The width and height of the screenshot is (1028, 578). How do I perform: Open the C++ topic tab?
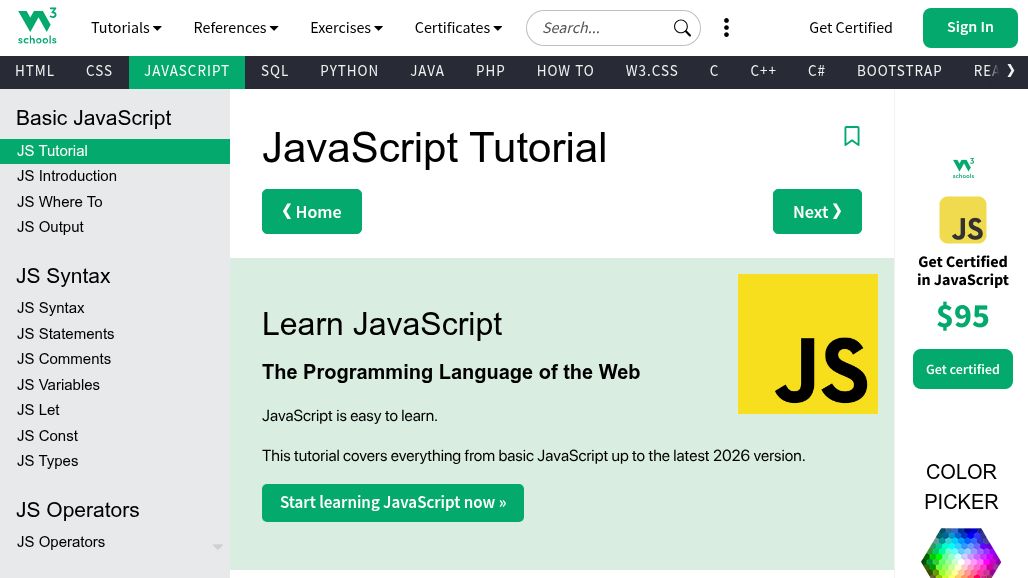tap(763, 71)
